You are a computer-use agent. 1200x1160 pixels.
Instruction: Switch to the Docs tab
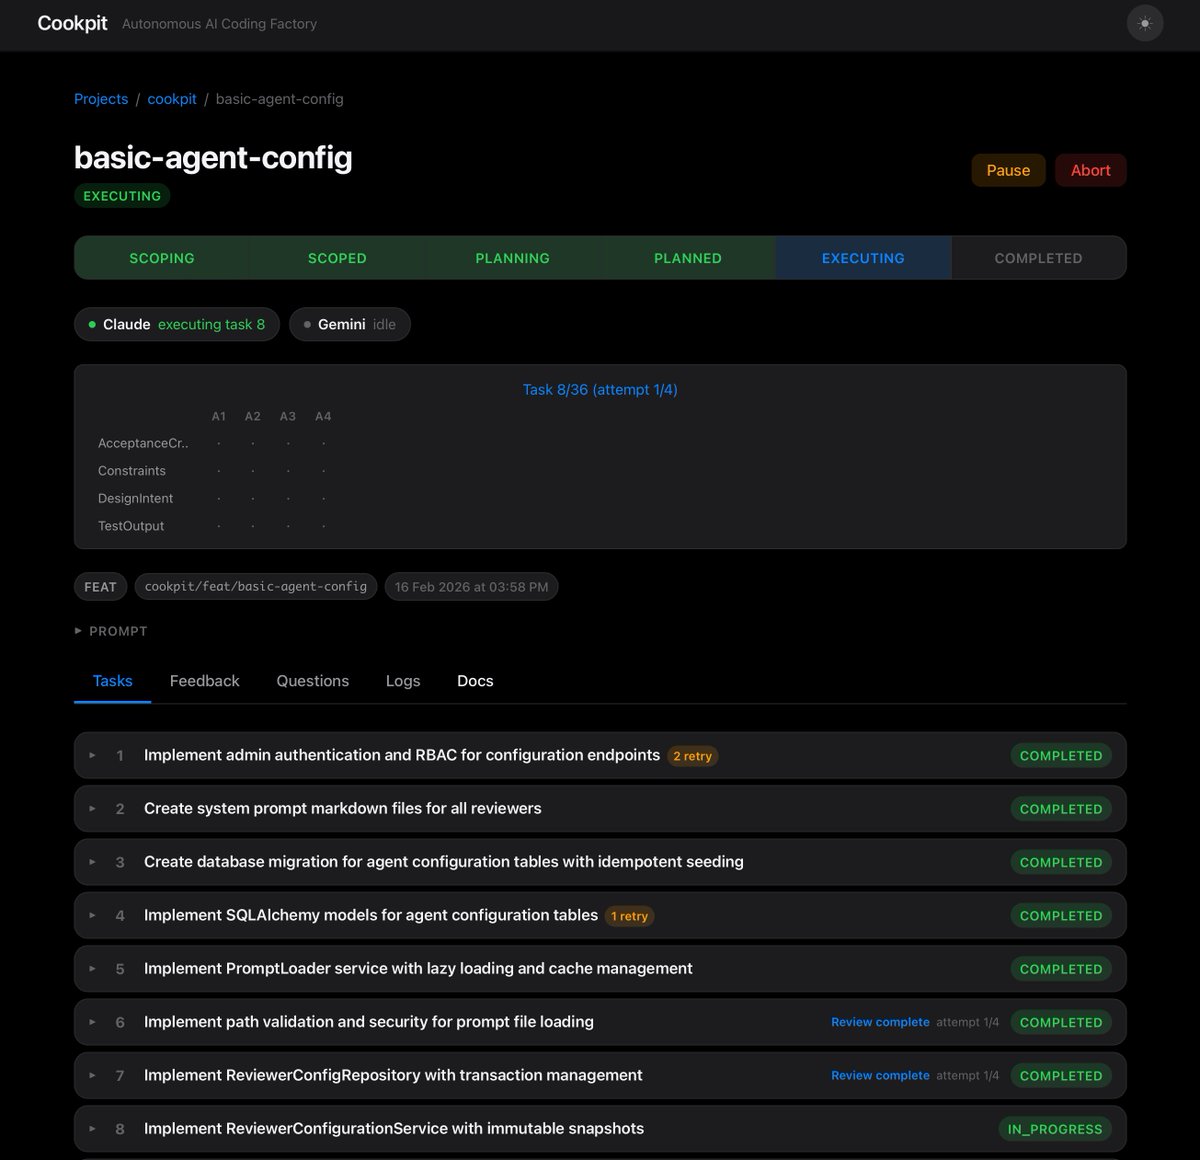click(475, 681)
